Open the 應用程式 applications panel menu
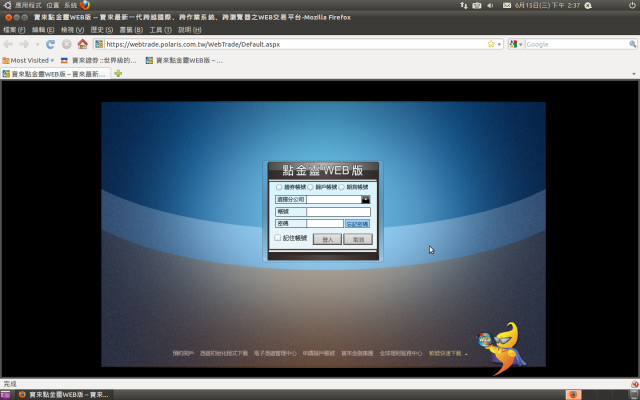The height and width of the screenshot is (400, 640). pyautogui.click(x=28, y=5)
